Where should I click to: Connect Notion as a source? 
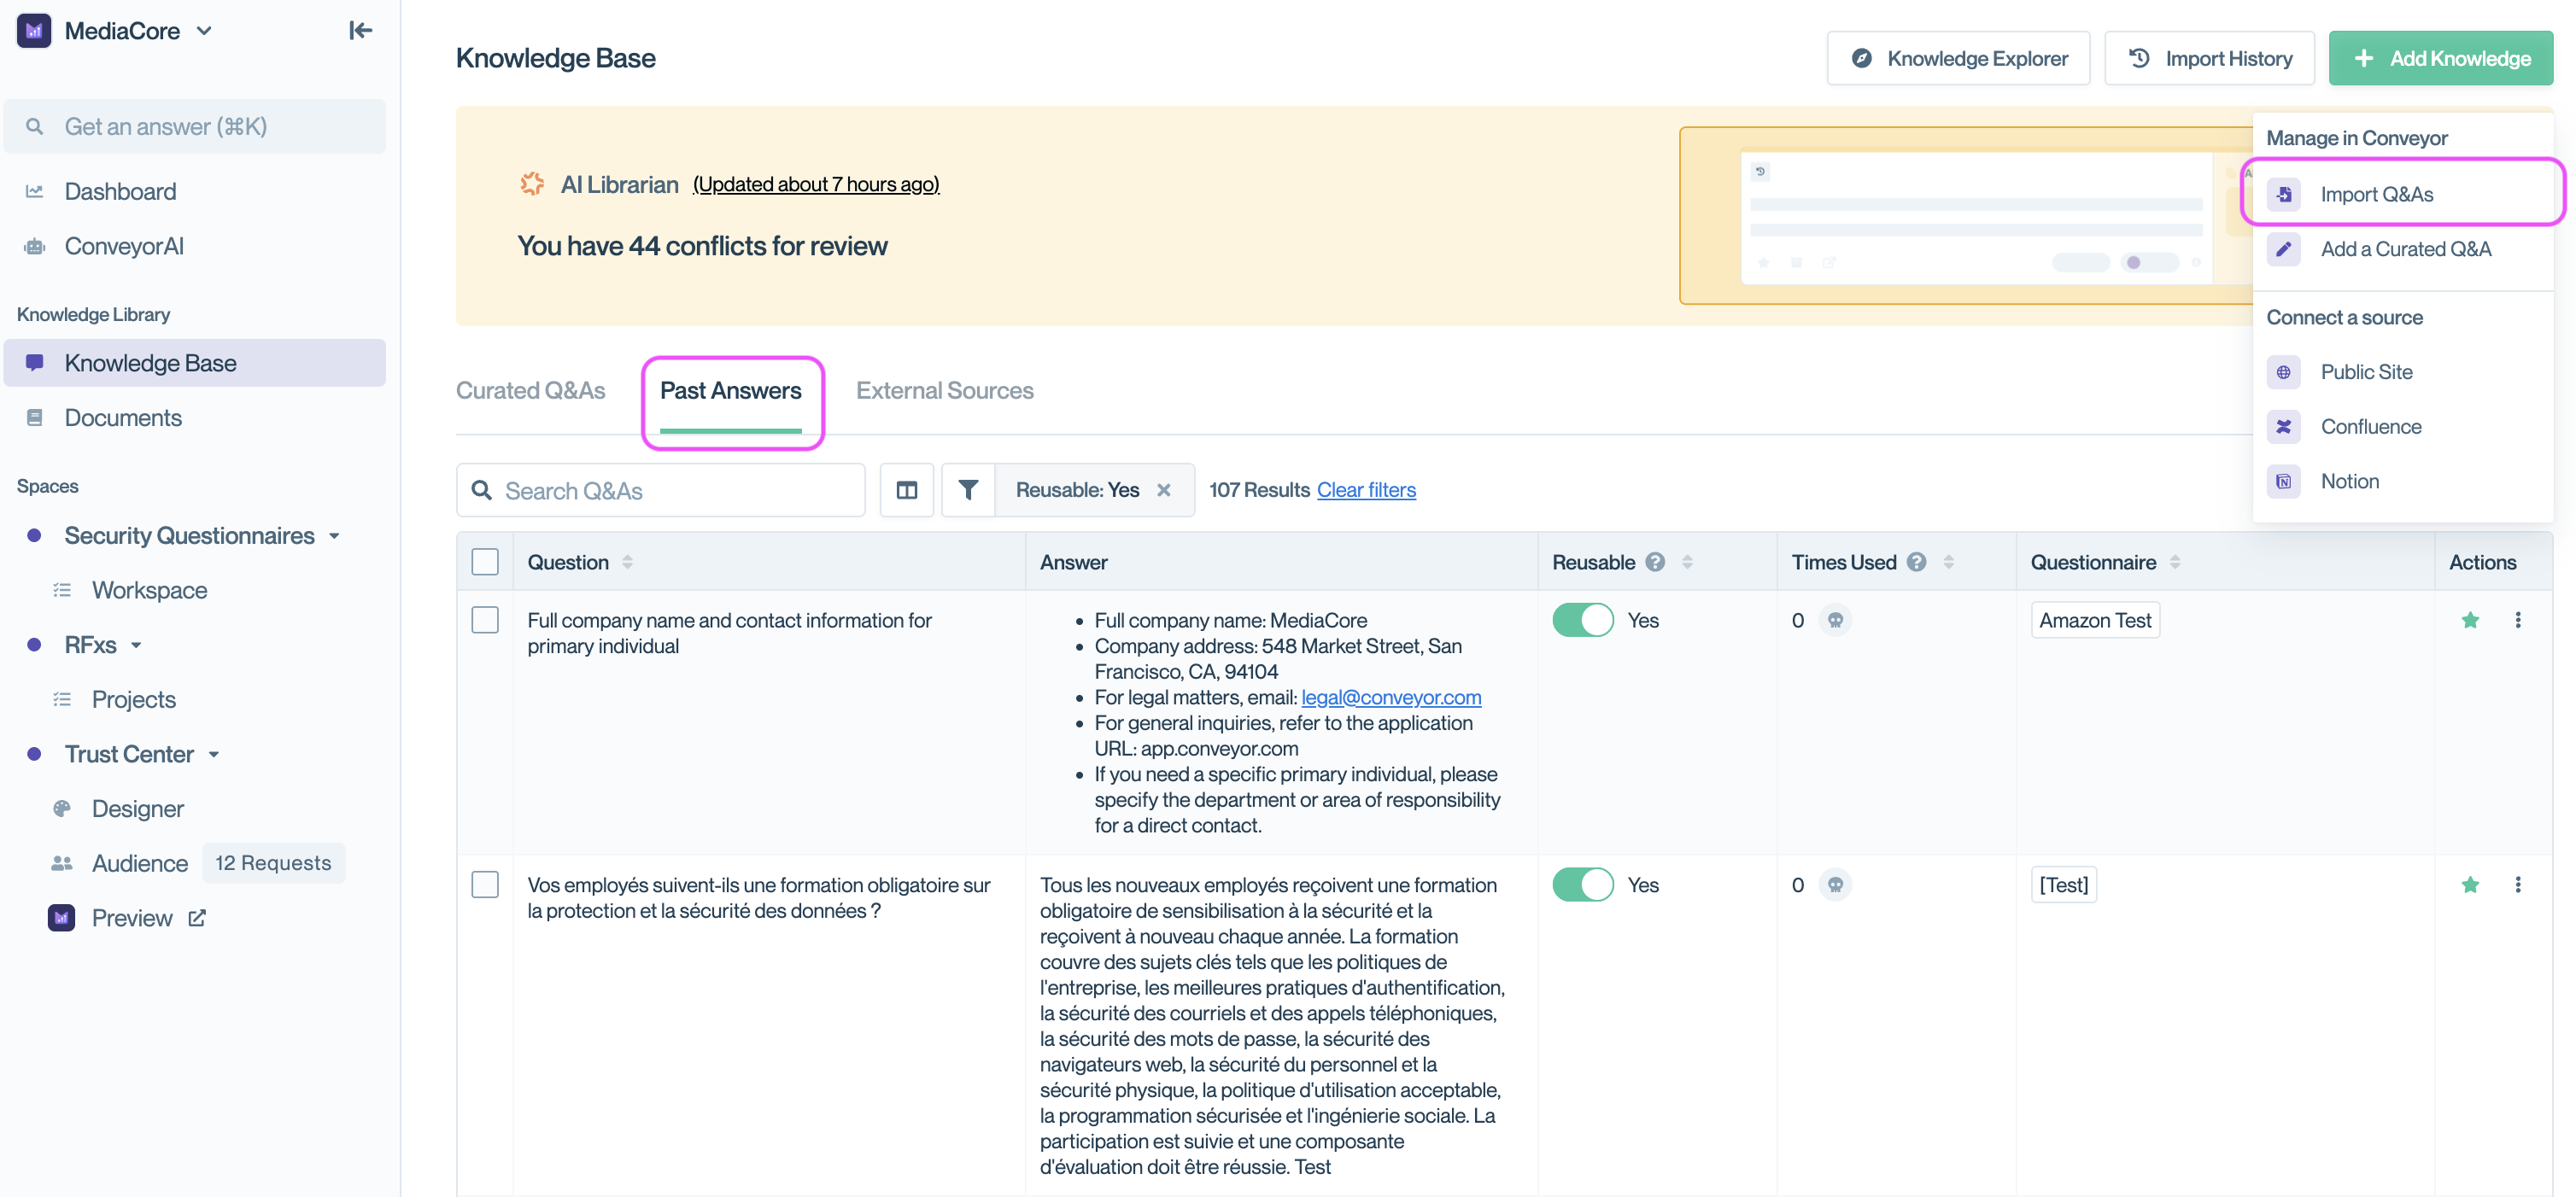(2350, 481)
